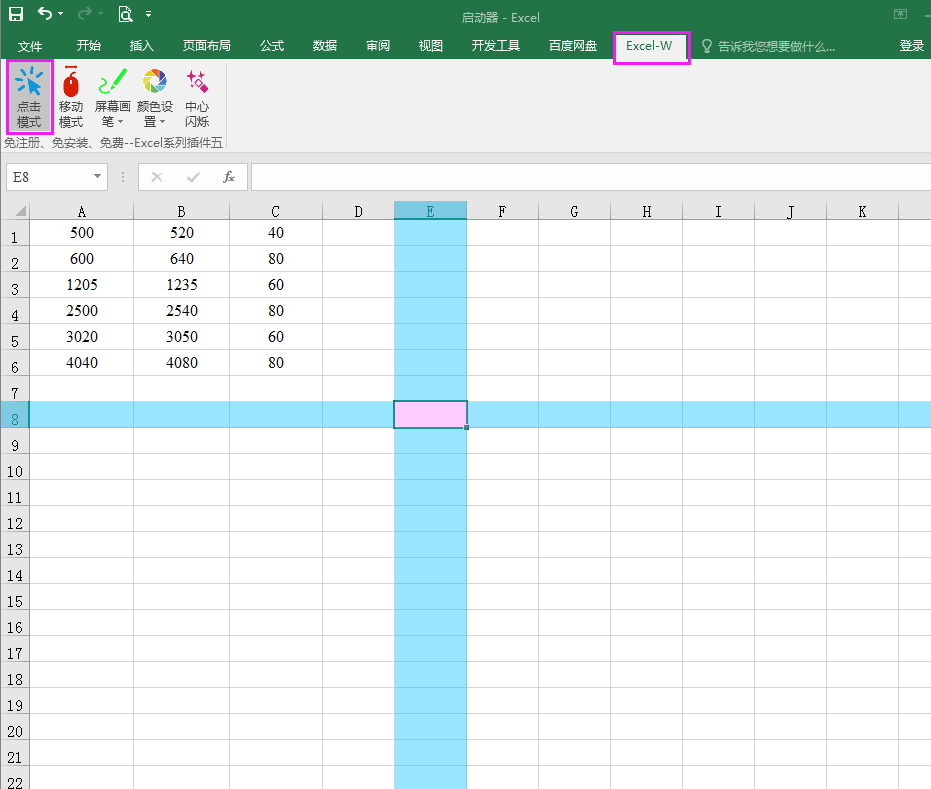Click cell containing 4080
This screenshot has height=789, width=931.
pyautogui.click(x=181, y=363)
